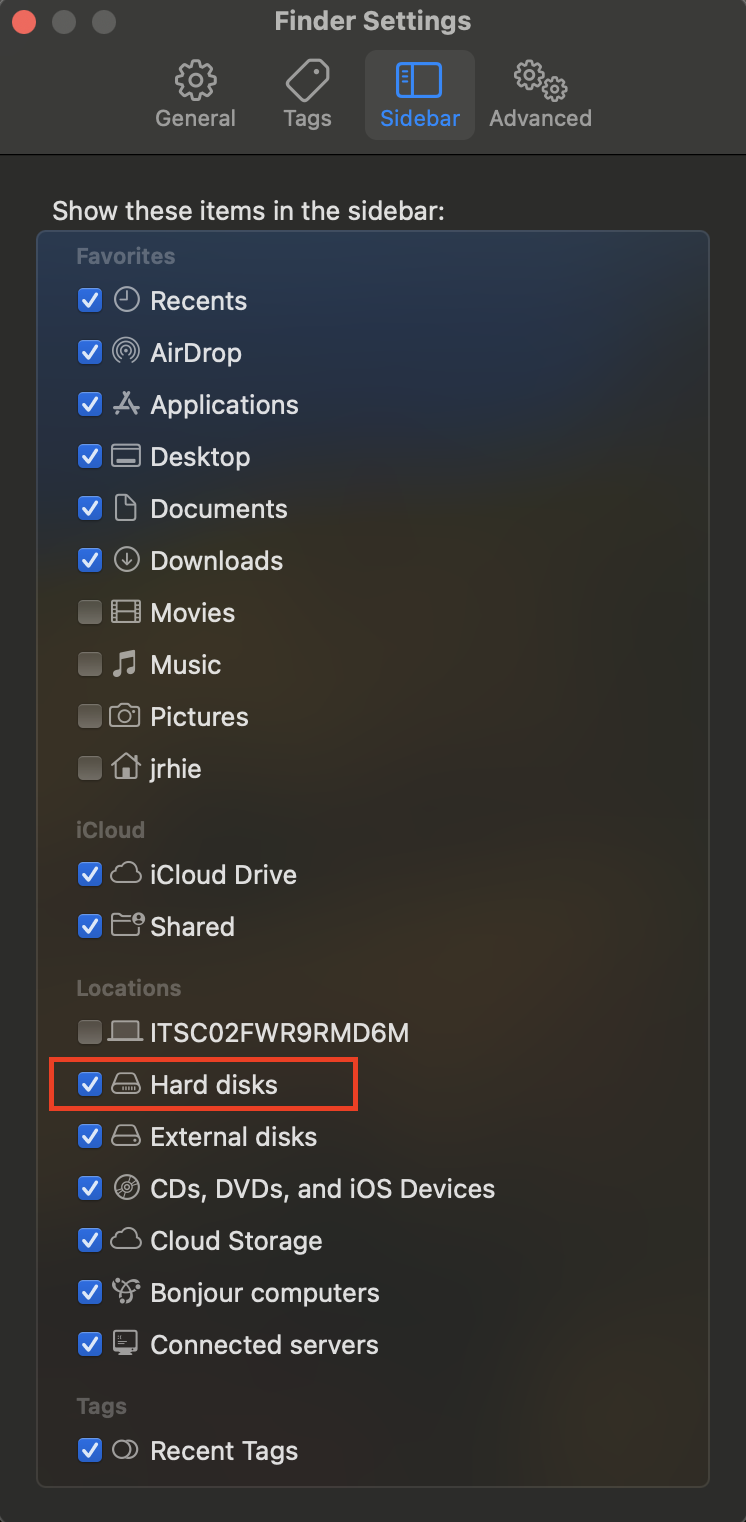Open the General settings tab icon
The height and width of the screenshot is (1522, 746).
(195, 80)
